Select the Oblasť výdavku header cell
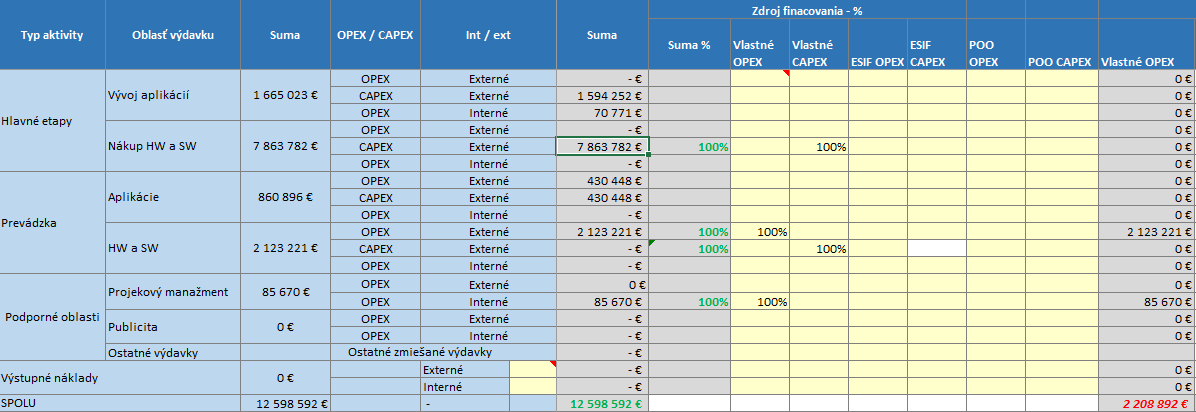The image size is (1196, 412). tap(172, 35)
